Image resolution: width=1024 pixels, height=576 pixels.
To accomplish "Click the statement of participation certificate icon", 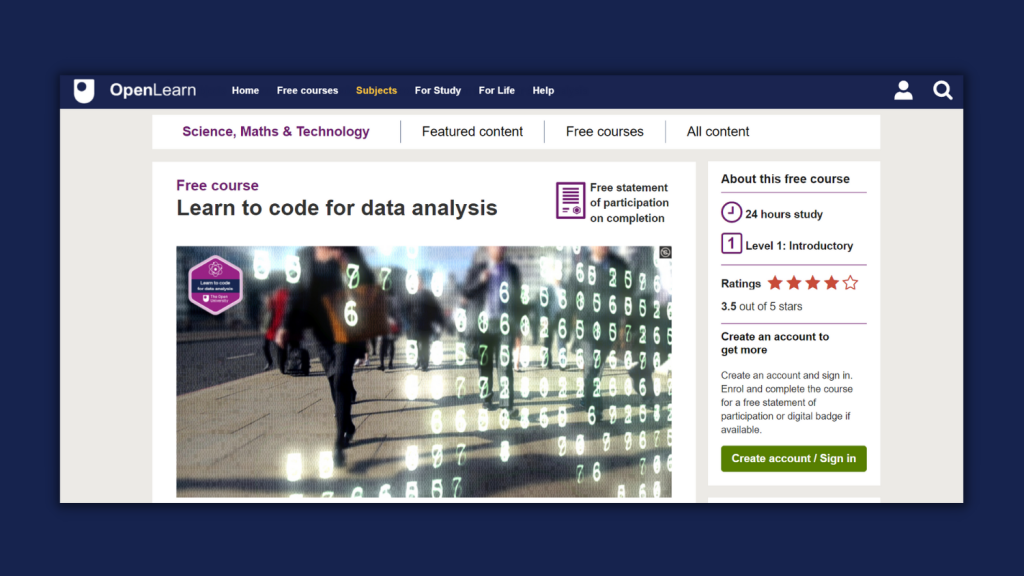I will 570,201.
